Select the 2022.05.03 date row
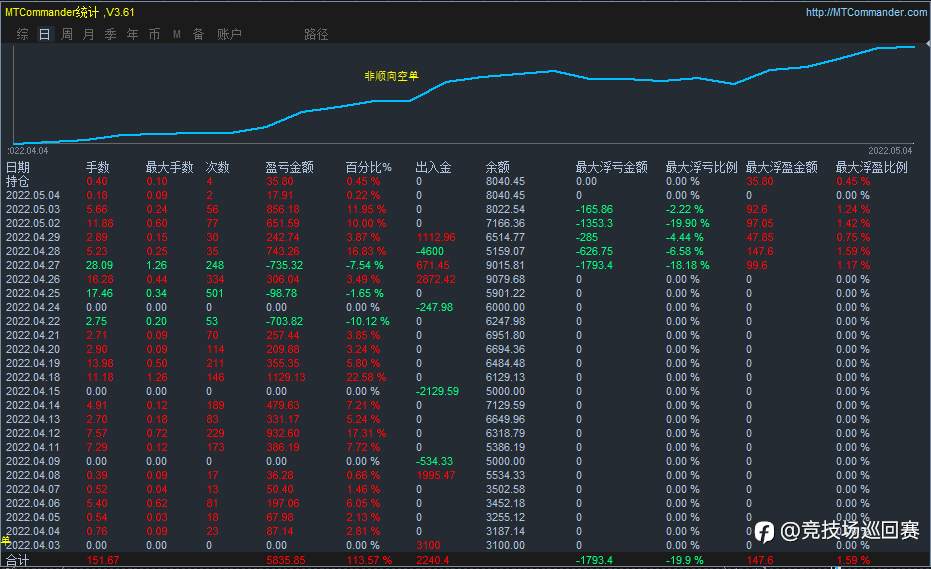Screen dimensions: 931x569 click(x=33, y=209)
